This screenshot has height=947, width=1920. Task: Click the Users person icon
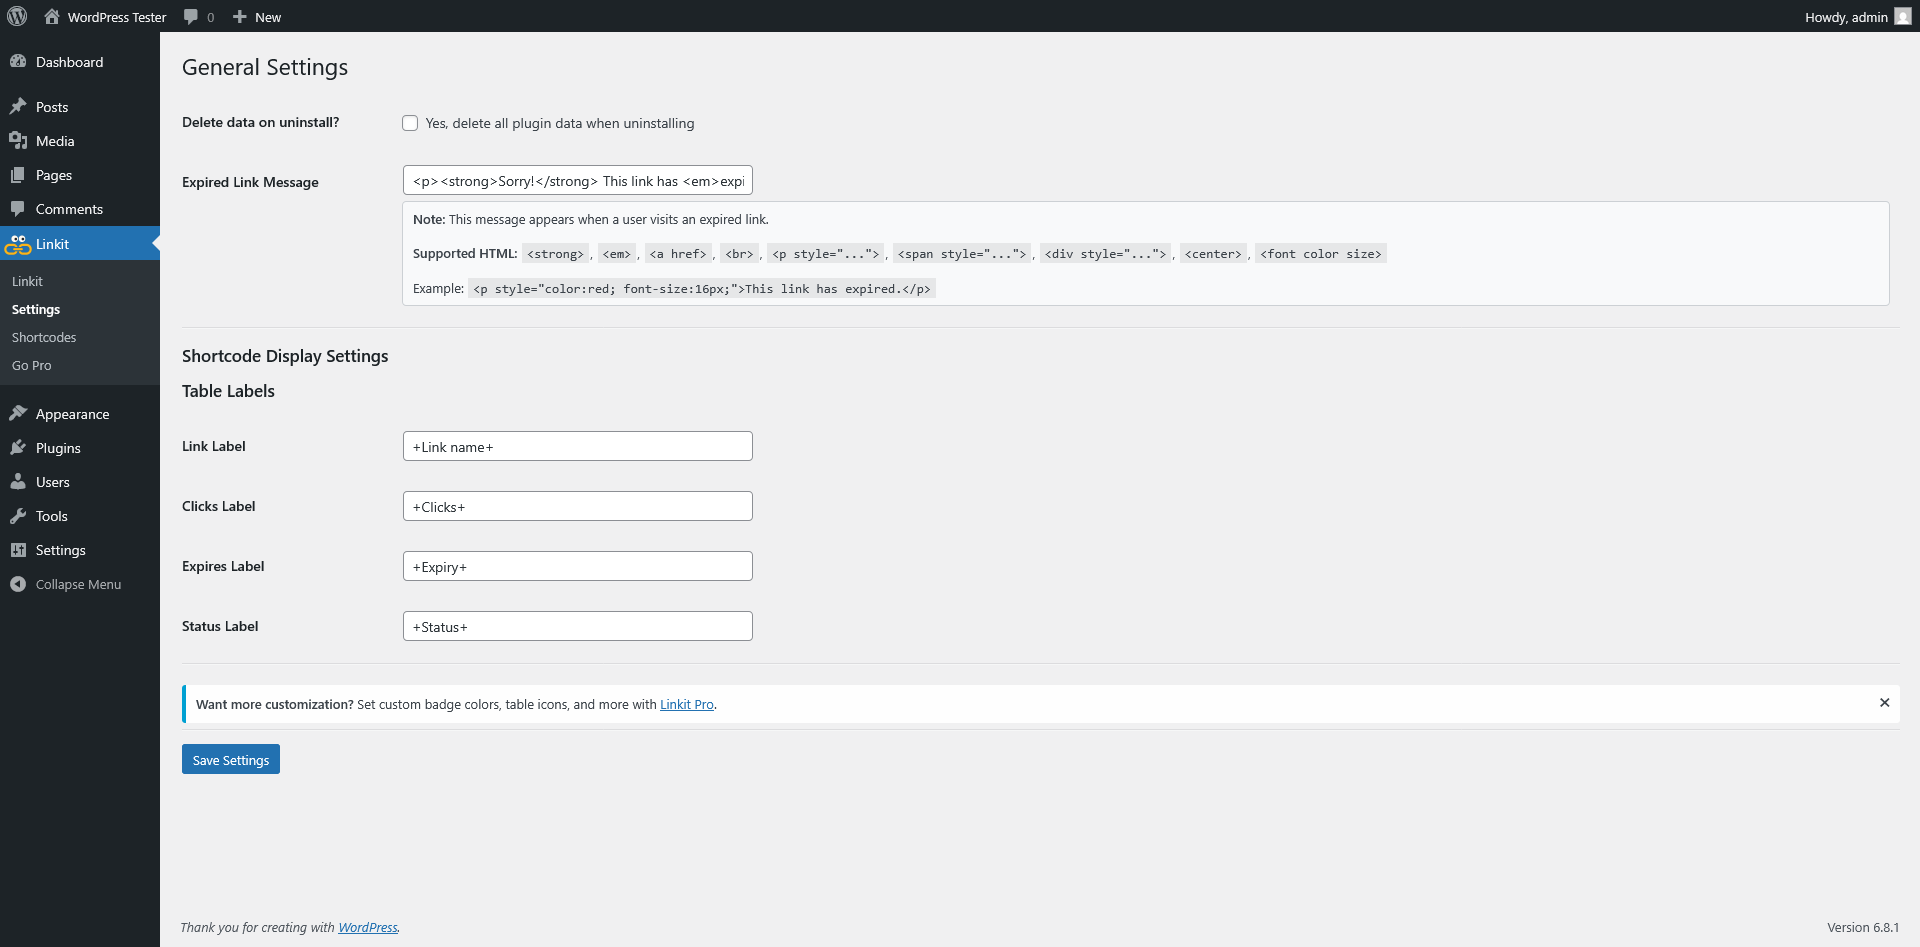(x=18, y=481)
